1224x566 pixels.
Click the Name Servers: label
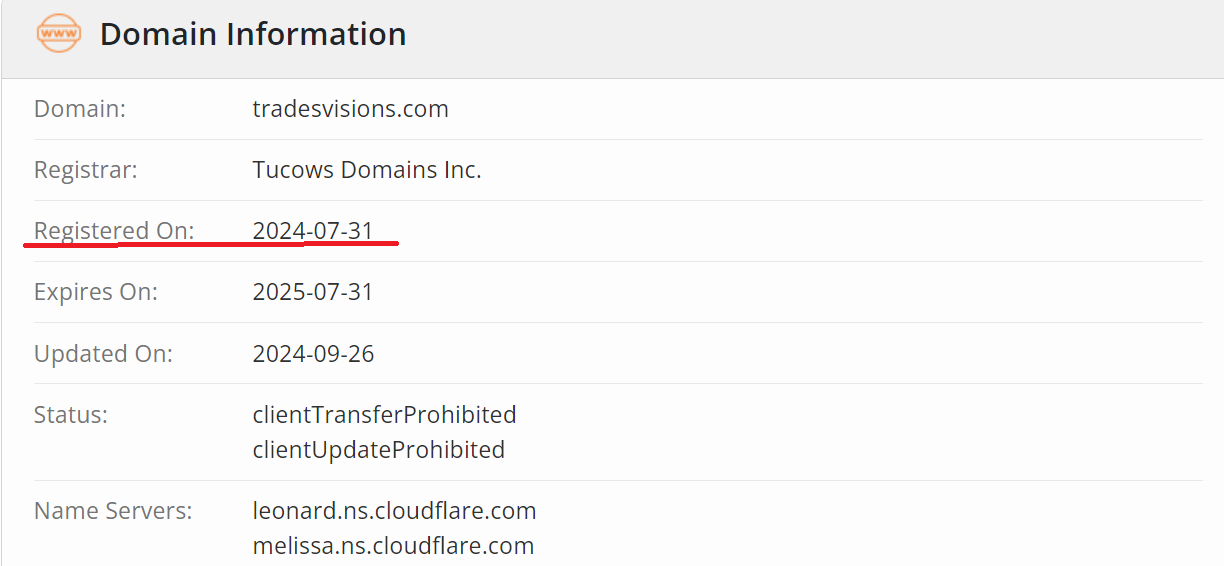pyautogui.click(x=113, y=511)
